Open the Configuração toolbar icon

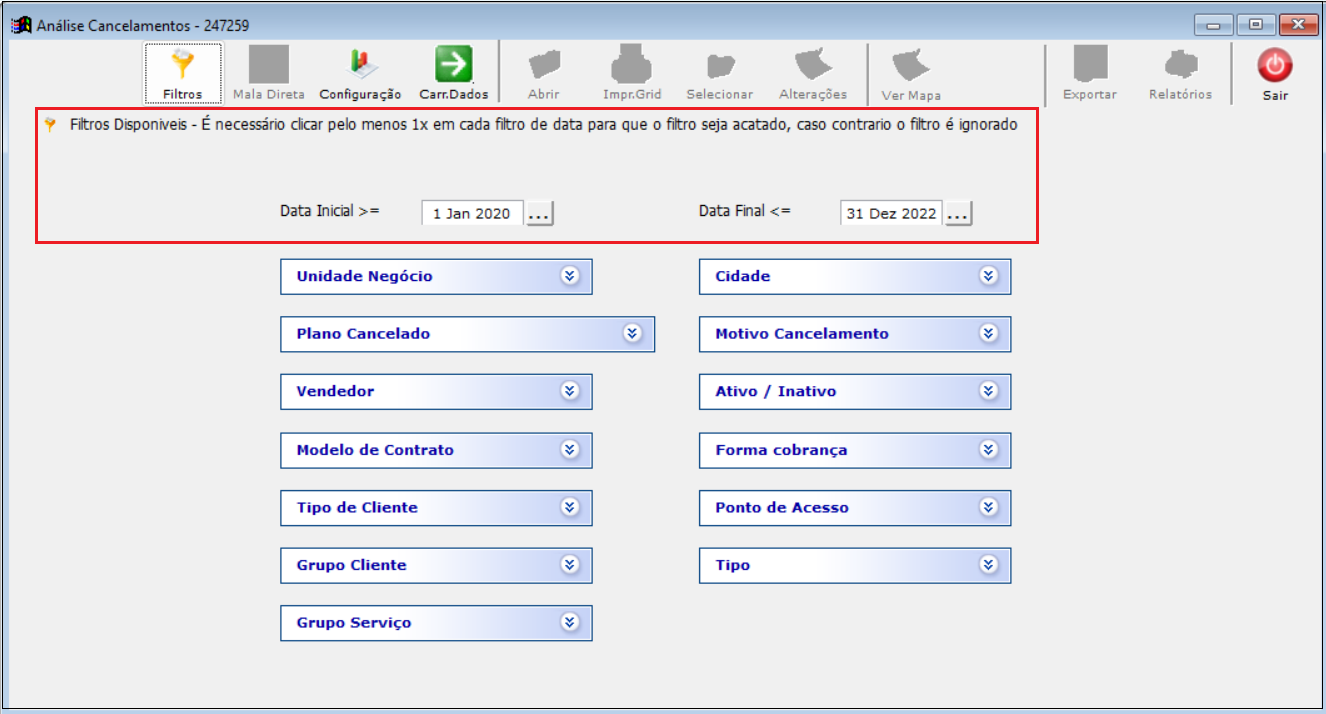tap(360, 66)
